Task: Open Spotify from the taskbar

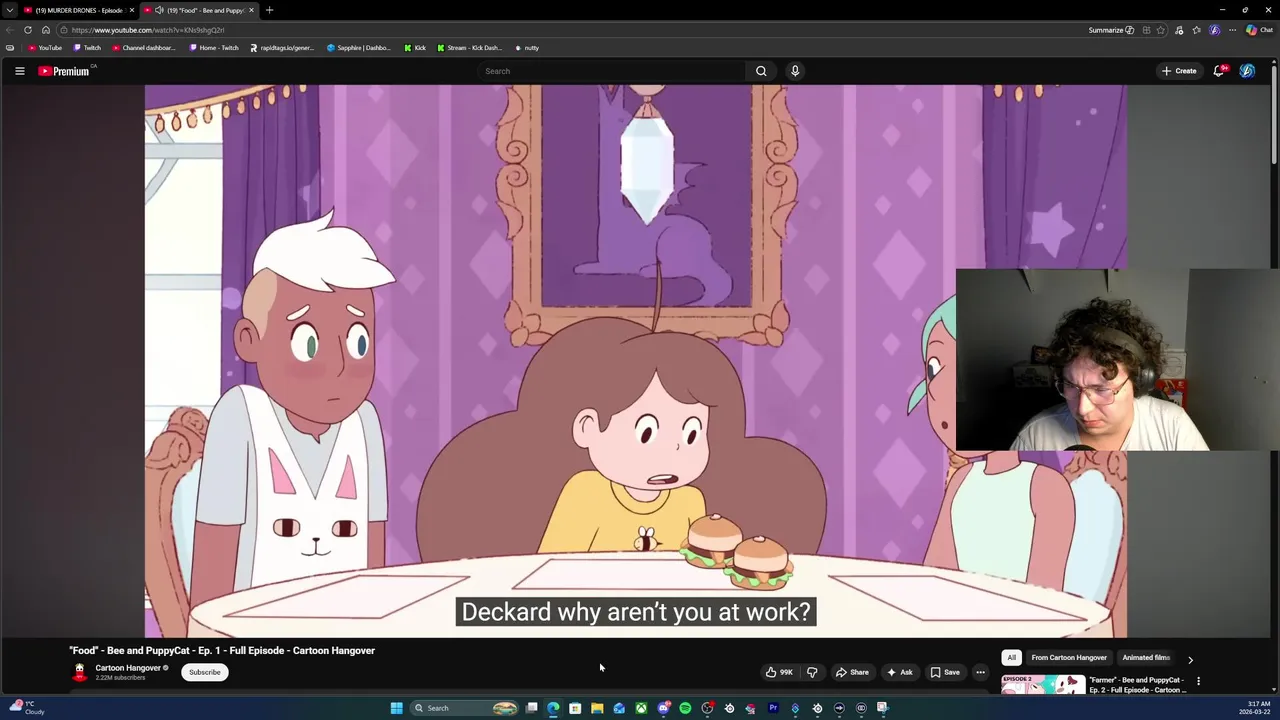Action: (685, 708)
